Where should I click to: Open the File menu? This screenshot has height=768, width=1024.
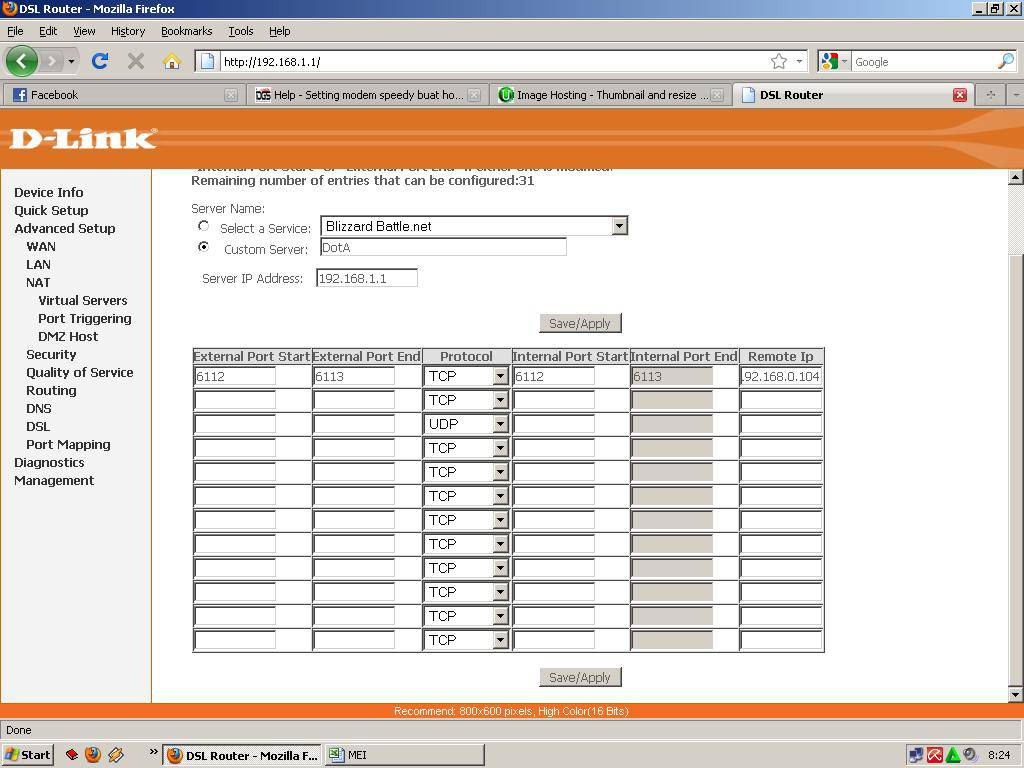pyautogui.click(x=15, y=31)
